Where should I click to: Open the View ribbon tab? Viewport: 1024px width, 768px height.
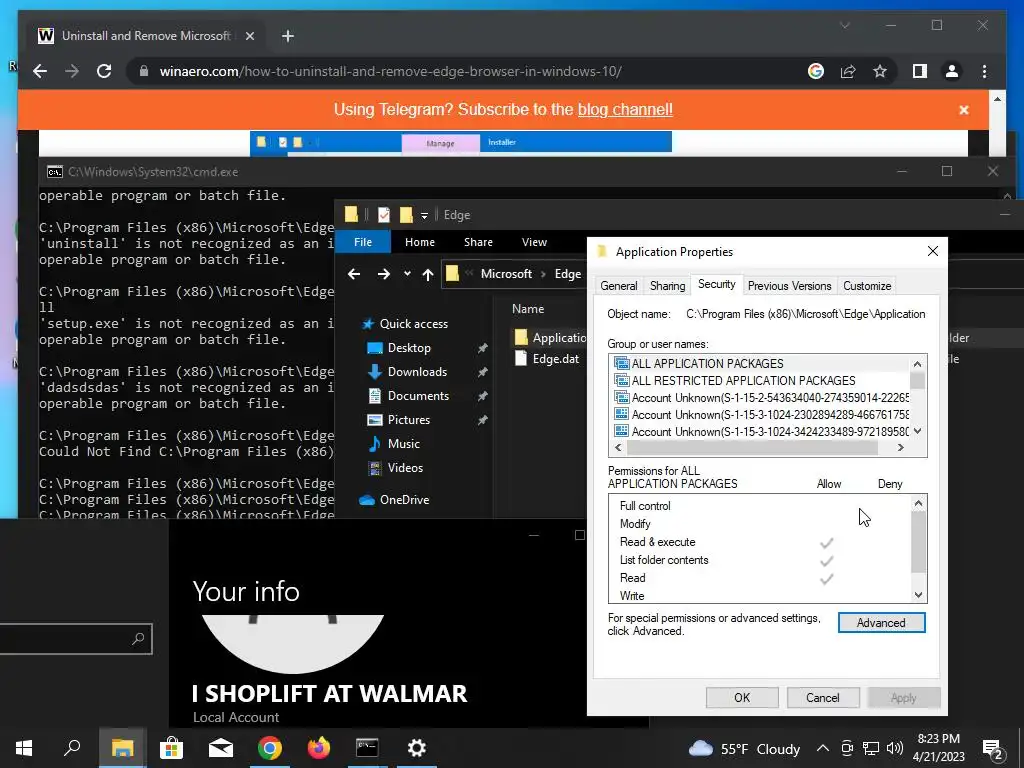pos(534,242)
